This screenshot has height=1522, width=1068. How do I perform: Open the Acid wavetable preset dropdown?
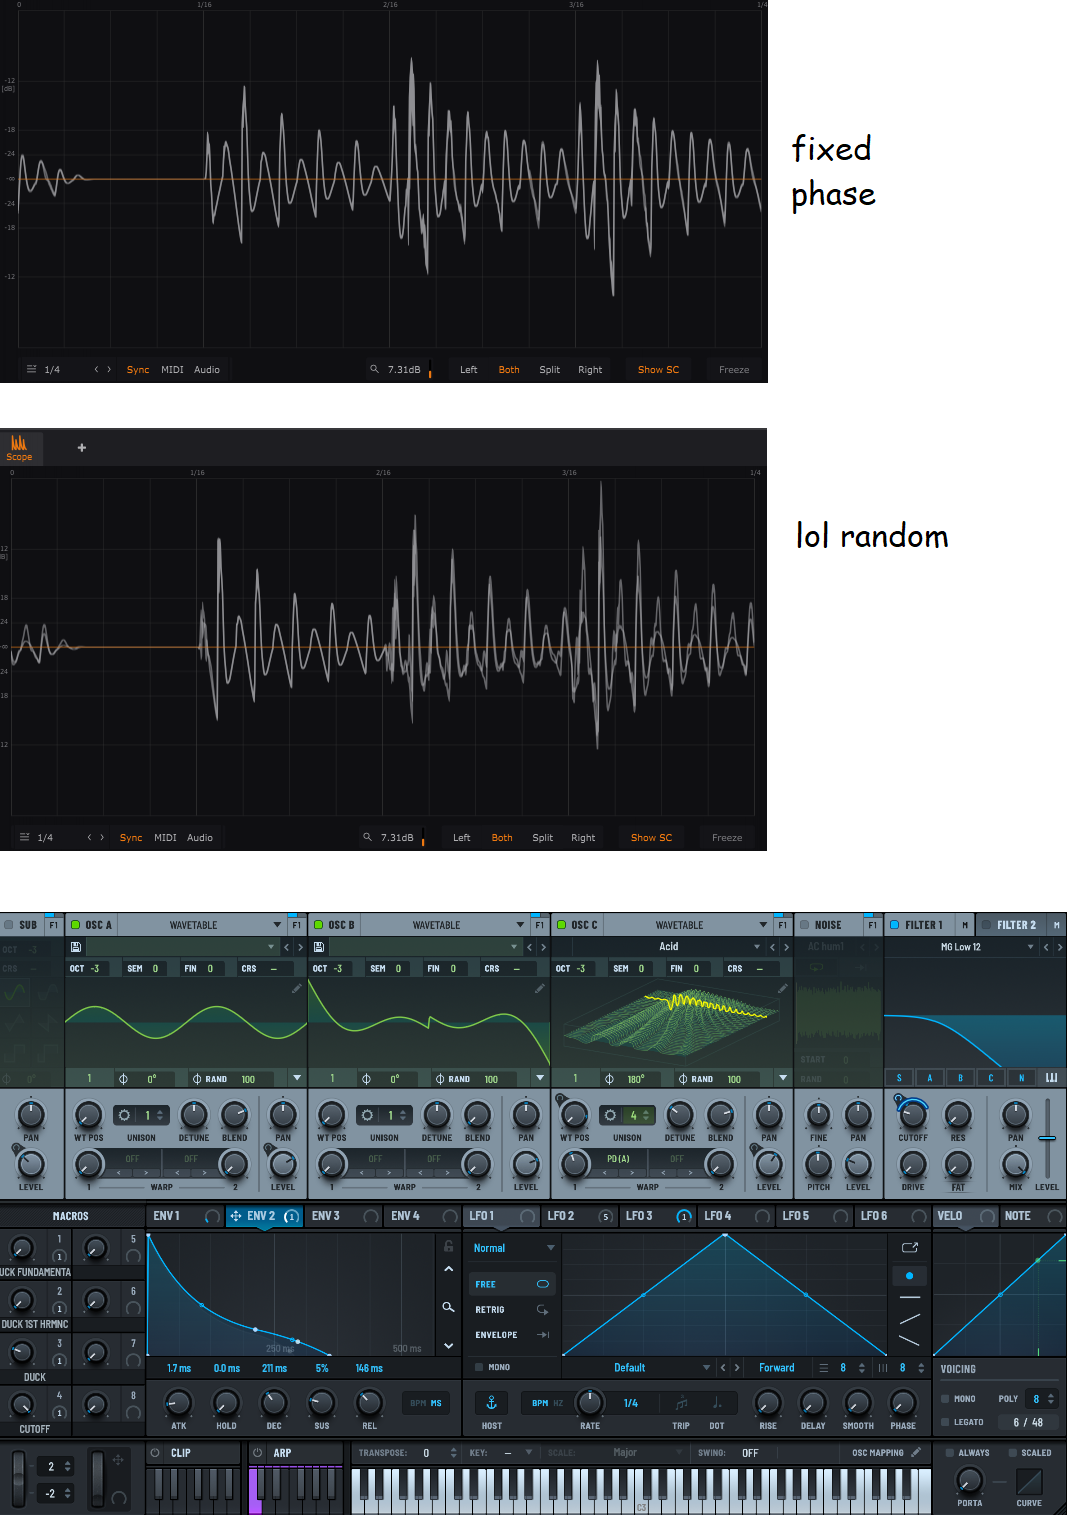(x=668, y=946)
